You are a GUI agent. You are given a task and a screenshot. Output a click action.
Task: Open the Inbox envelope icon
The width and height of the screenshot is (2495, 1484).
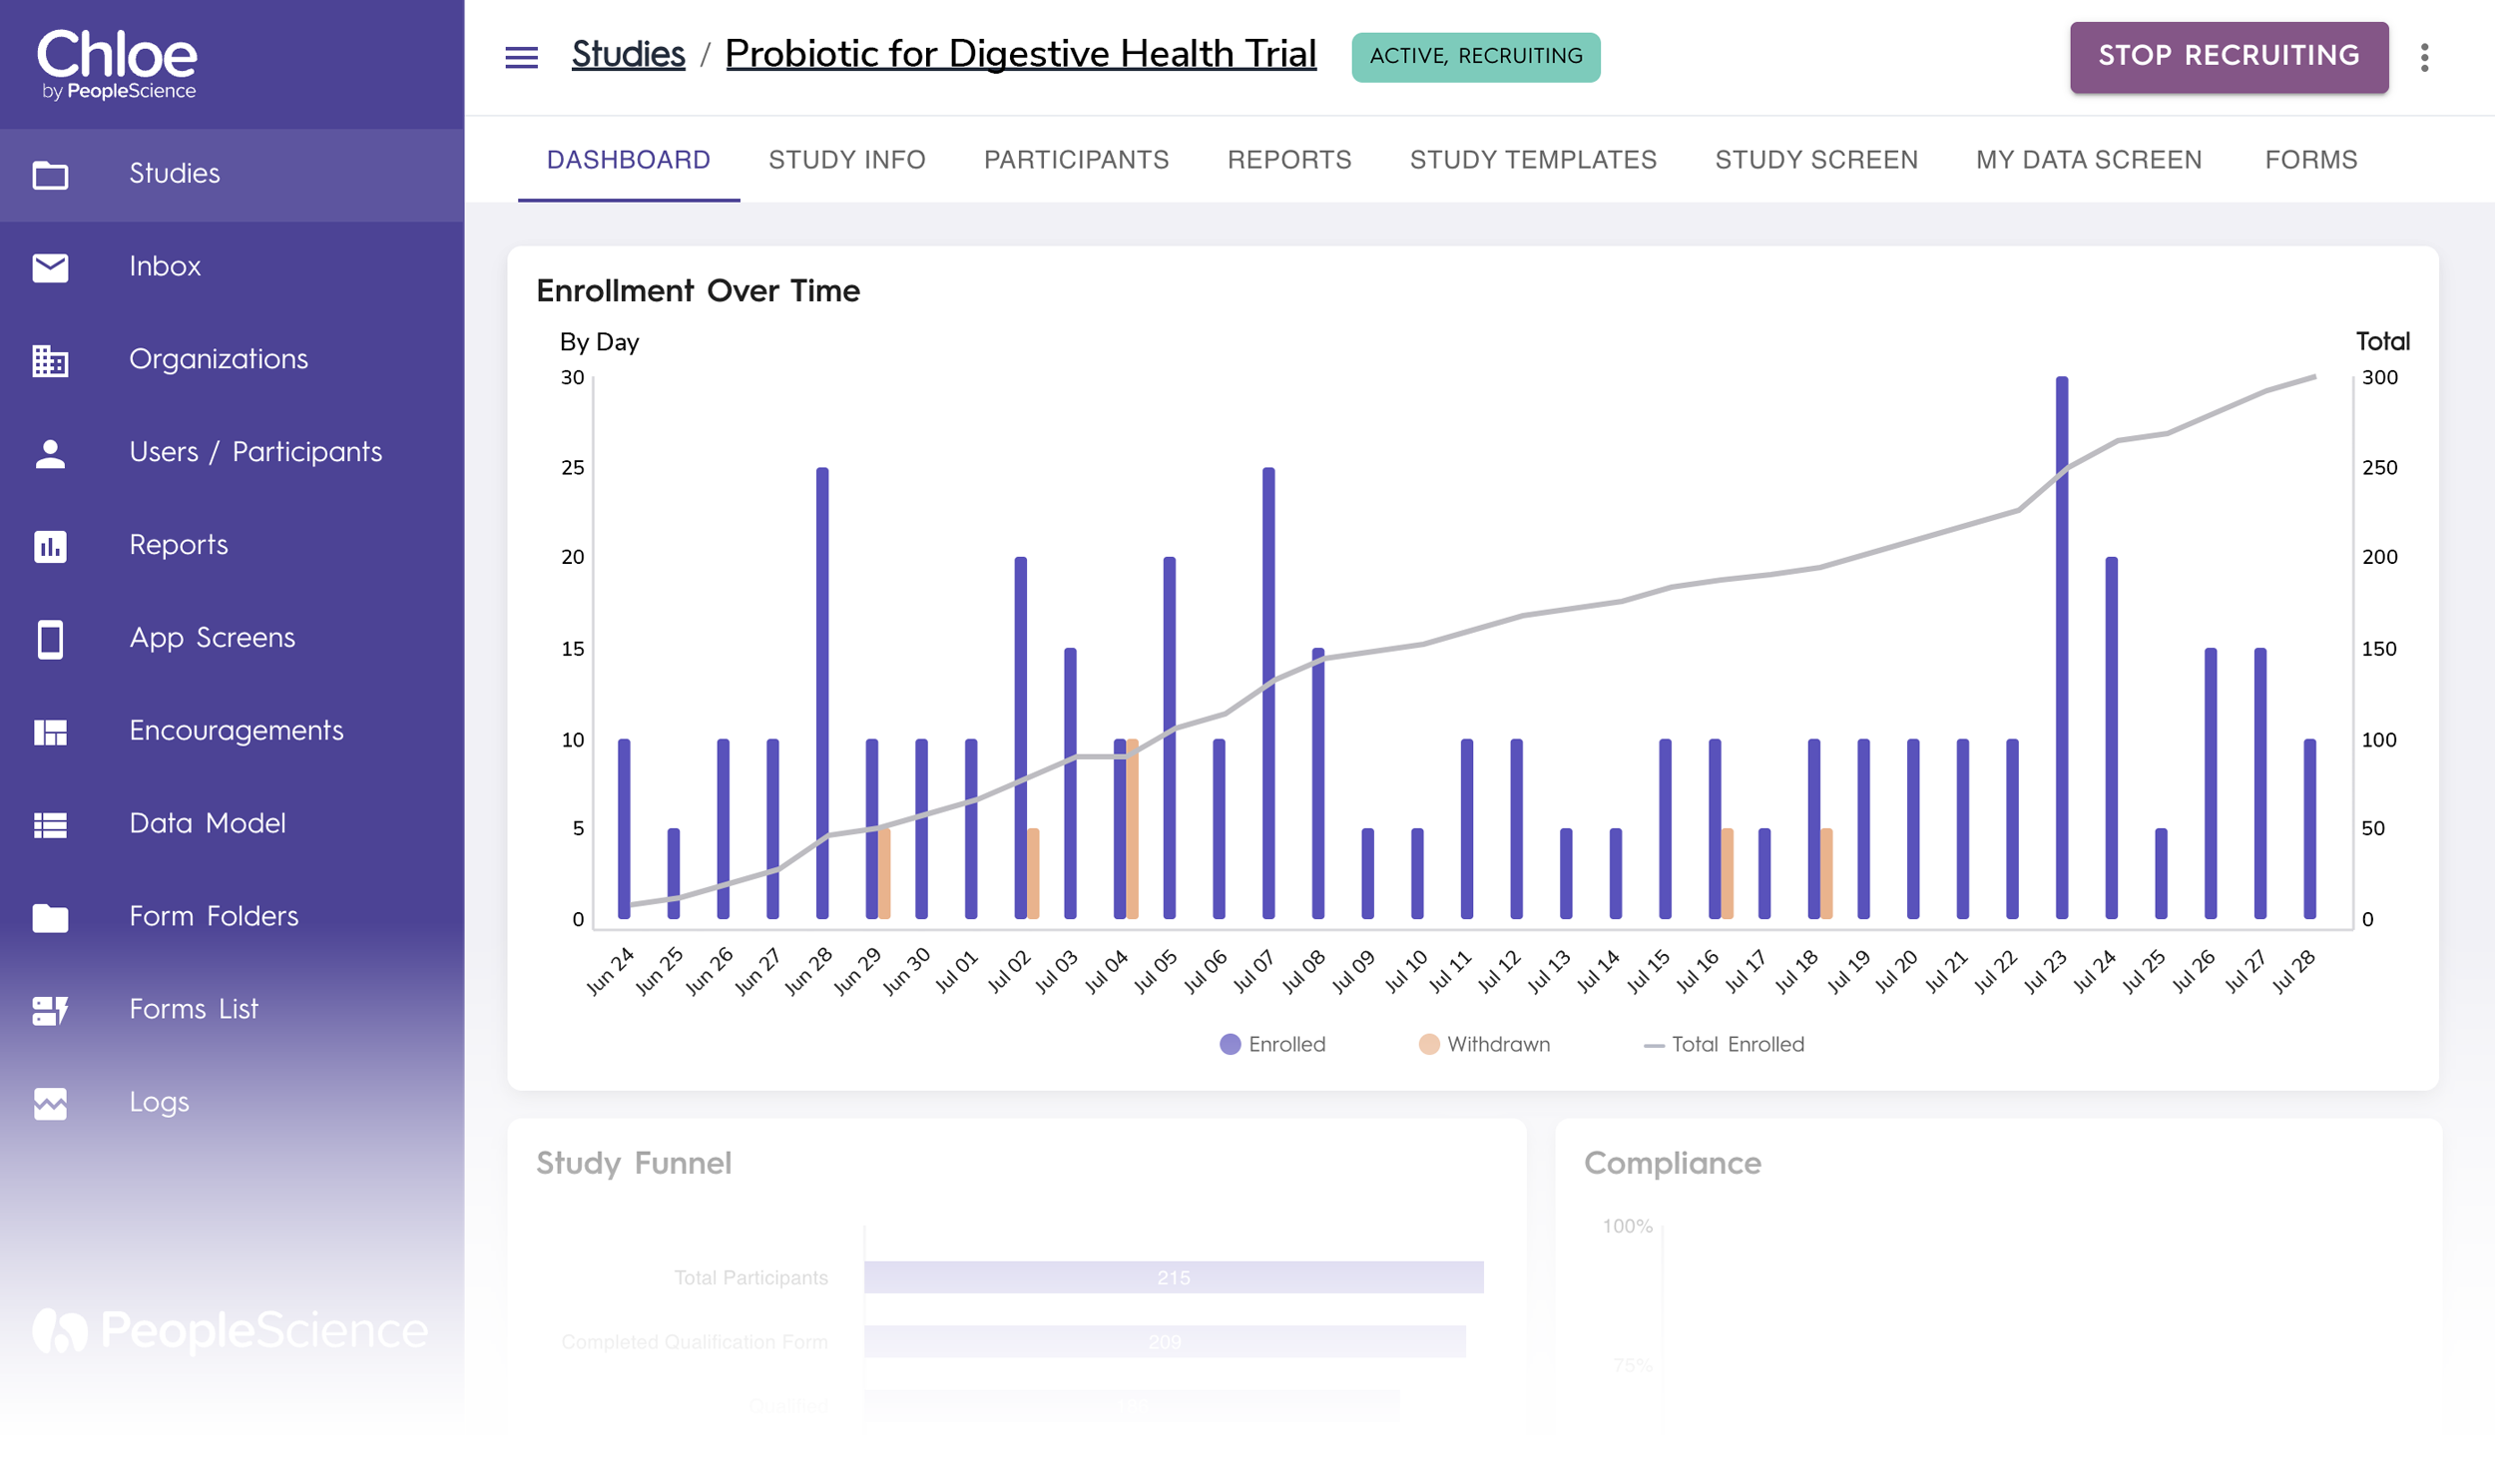click(x=50, y=267)
